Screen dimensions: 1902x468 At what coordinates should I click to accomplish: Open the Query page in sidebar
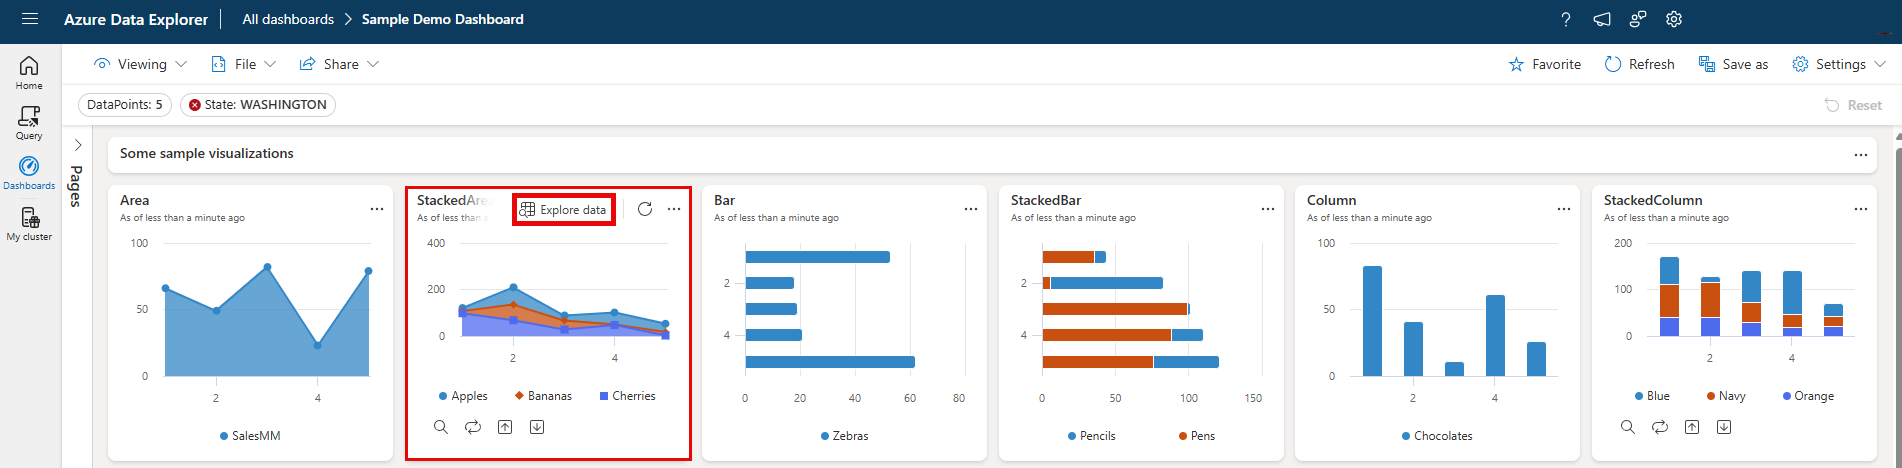click(29, 122)
